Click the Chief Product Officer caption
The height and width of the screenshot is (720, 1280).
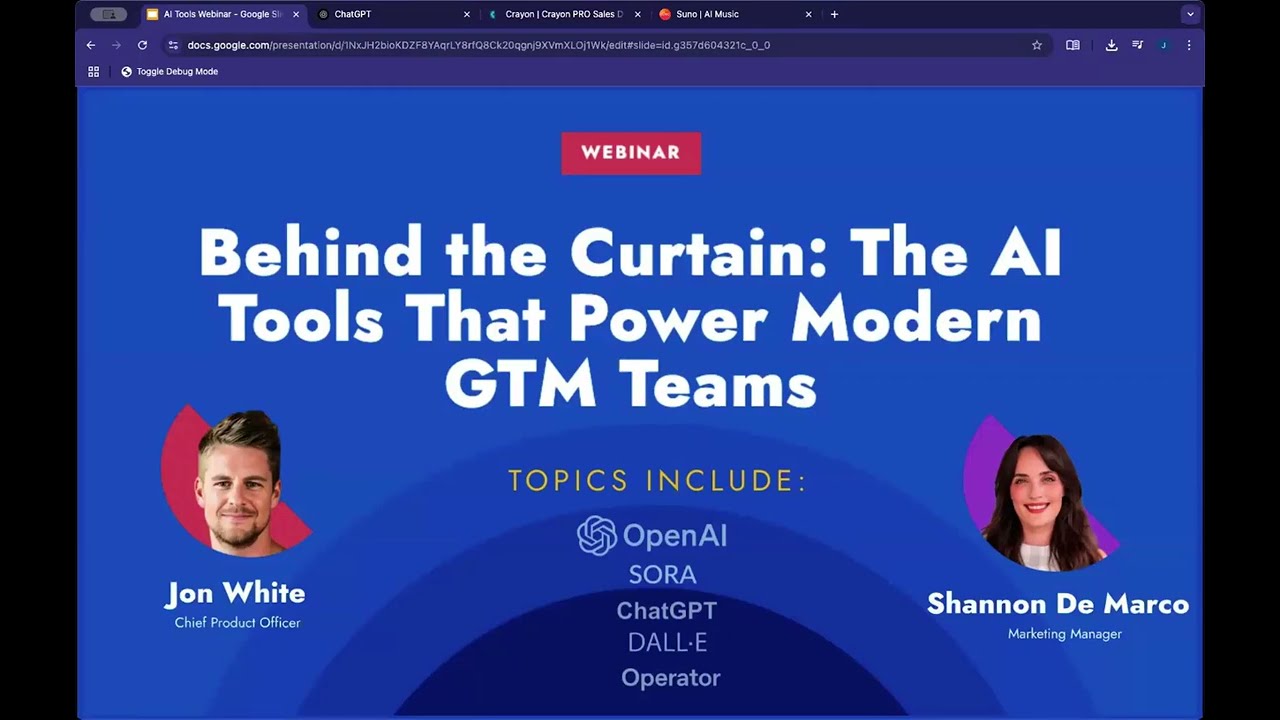pos(237,623)
